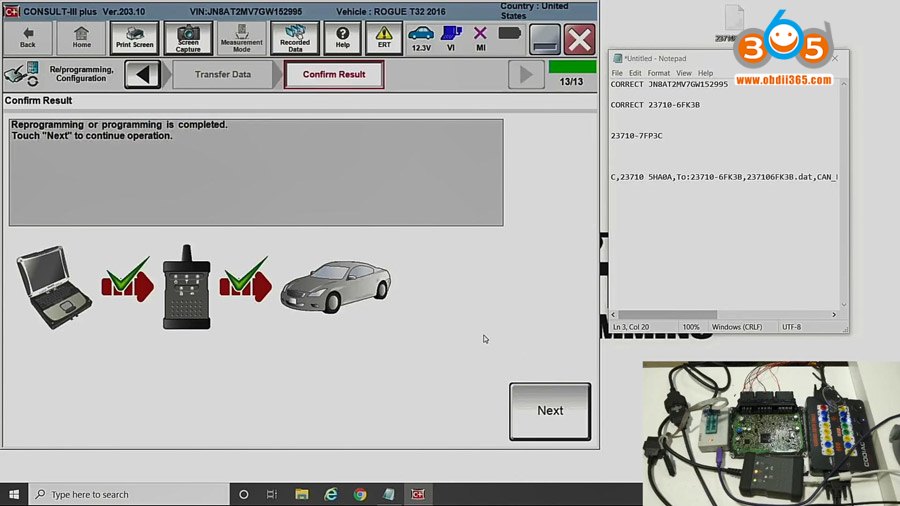Click CONSULT-III plus taskbar icon
Screen dimensions: 900x506
click(418, 494)
